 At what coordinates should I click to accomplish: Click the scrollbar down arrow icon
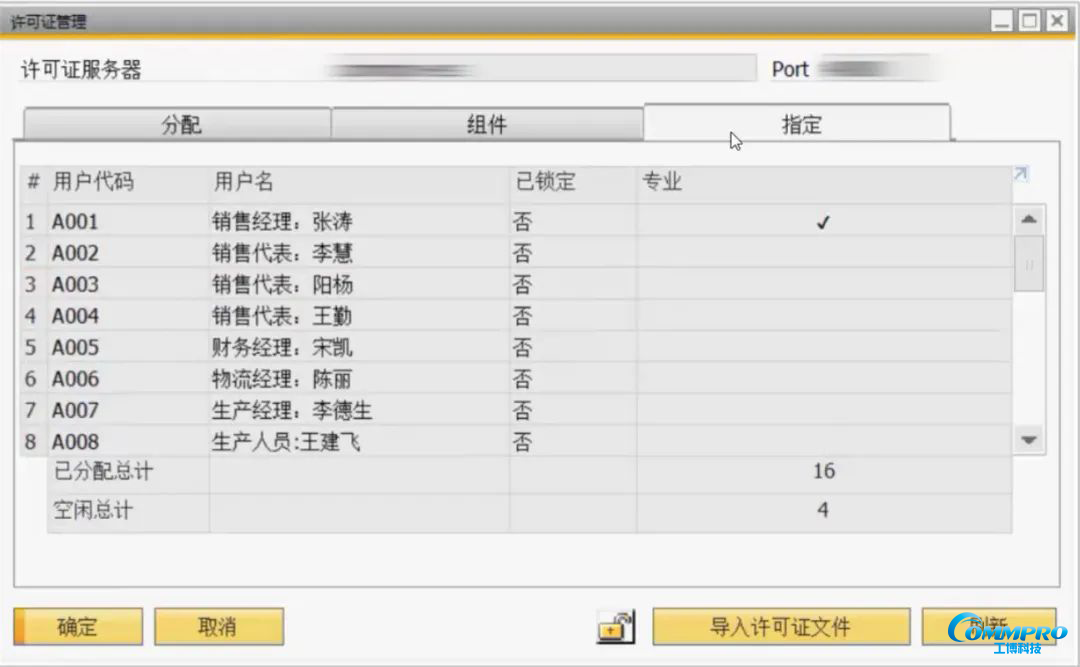pyautogui.click(x=1030, y=439)
